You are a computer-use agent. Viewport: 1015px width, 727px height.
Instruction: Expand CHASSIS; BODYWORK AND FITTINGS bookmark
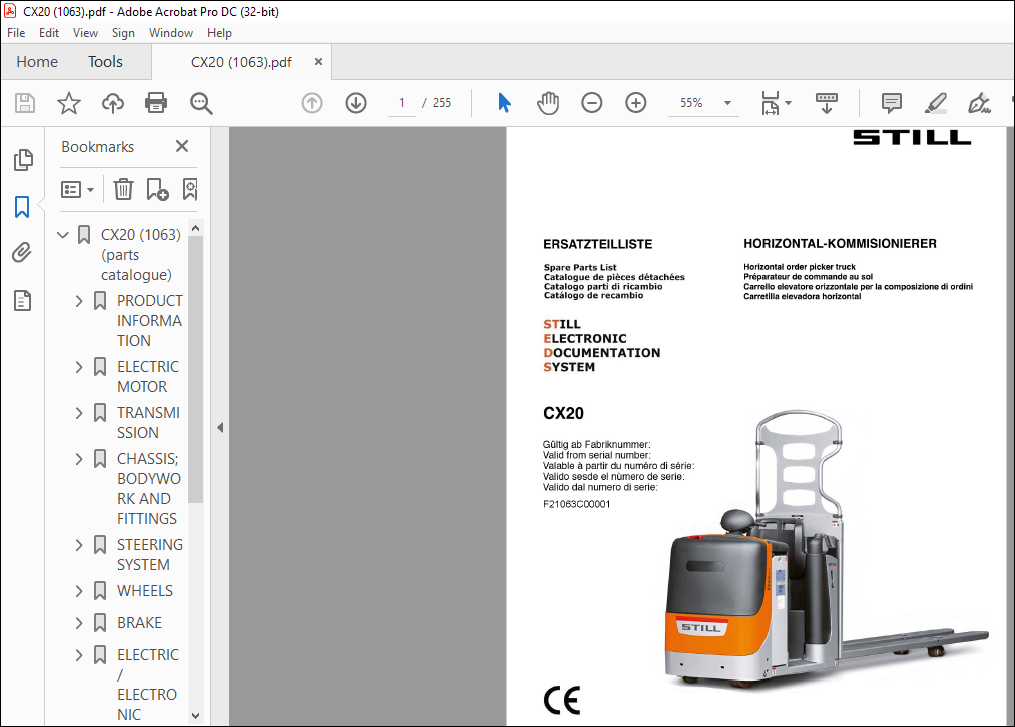(x=79, y=459)
